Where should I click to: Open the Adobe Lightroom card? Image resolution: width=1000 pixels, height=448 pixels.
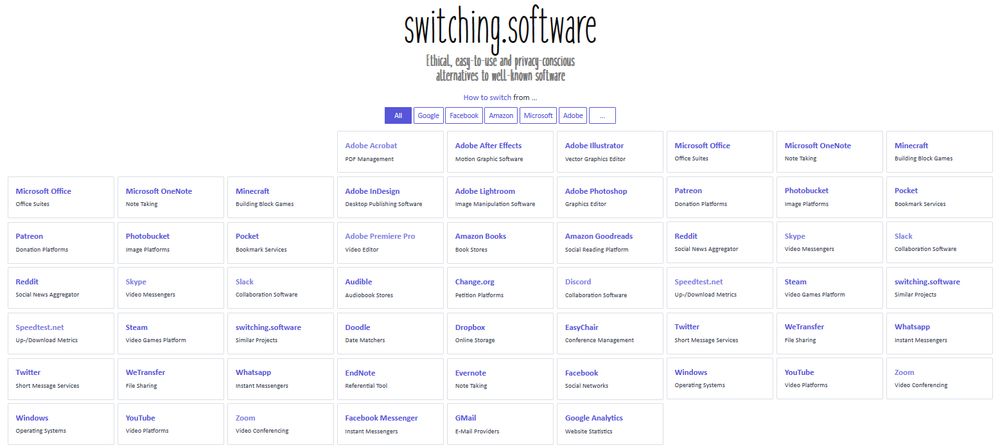(500, 197)
